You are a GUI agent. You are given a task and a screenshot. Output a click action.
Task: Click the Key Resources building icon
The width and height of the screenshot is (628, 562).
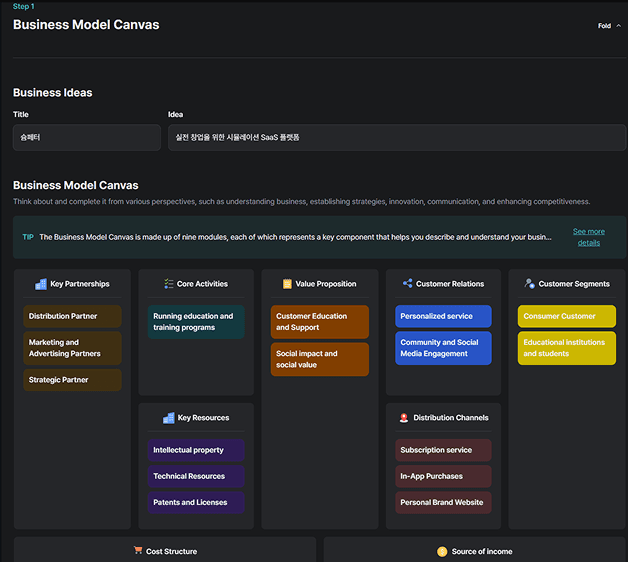tap(169, 418)
